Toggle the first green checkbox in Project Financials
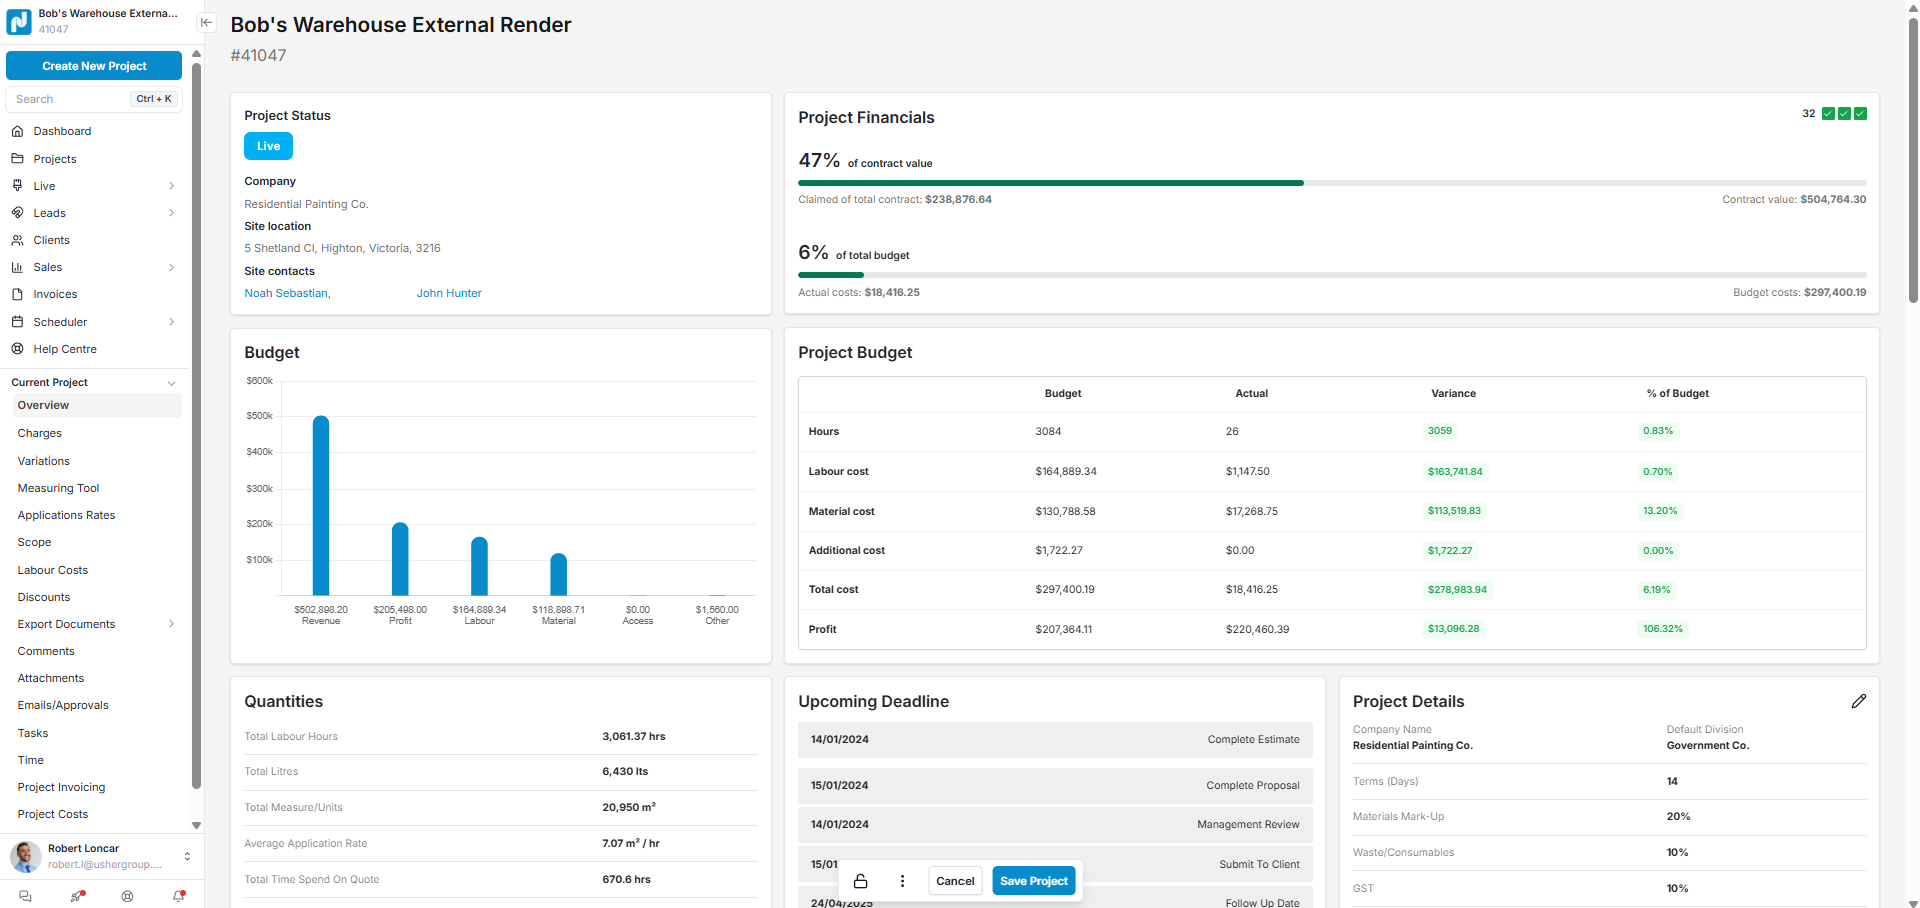 (x=1828, y=114)
